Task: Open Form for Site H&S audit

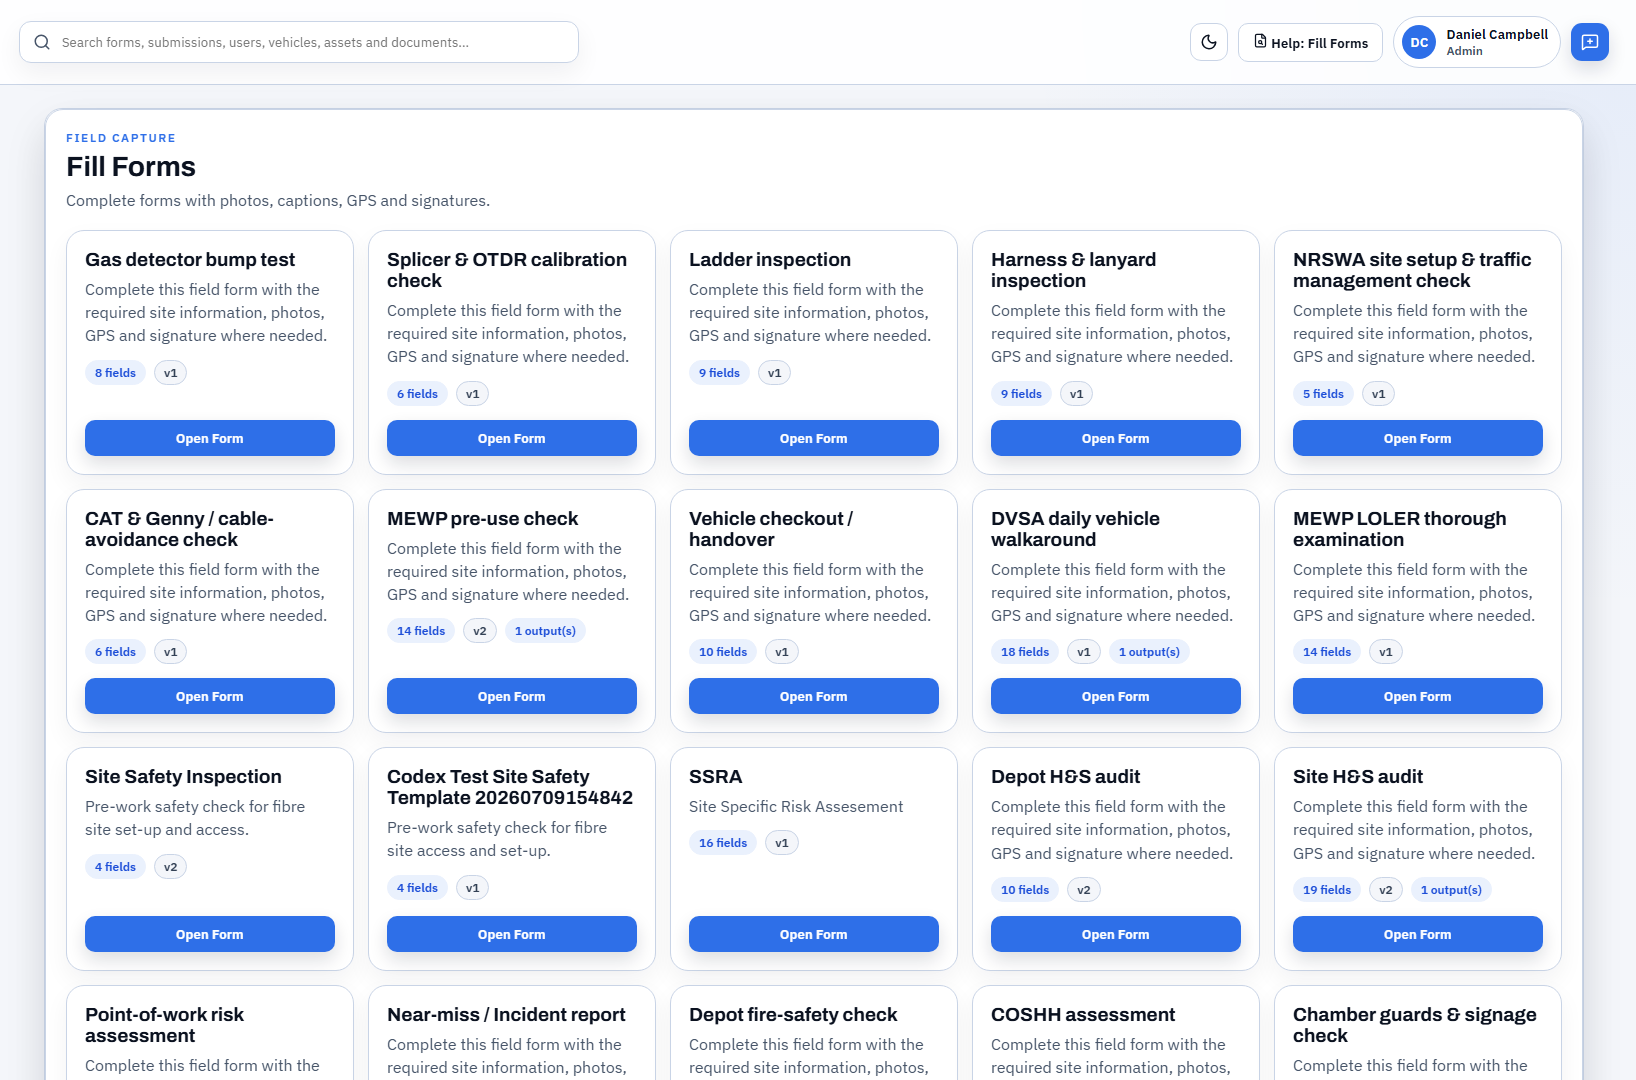Action: click(x=1418, y=934)
